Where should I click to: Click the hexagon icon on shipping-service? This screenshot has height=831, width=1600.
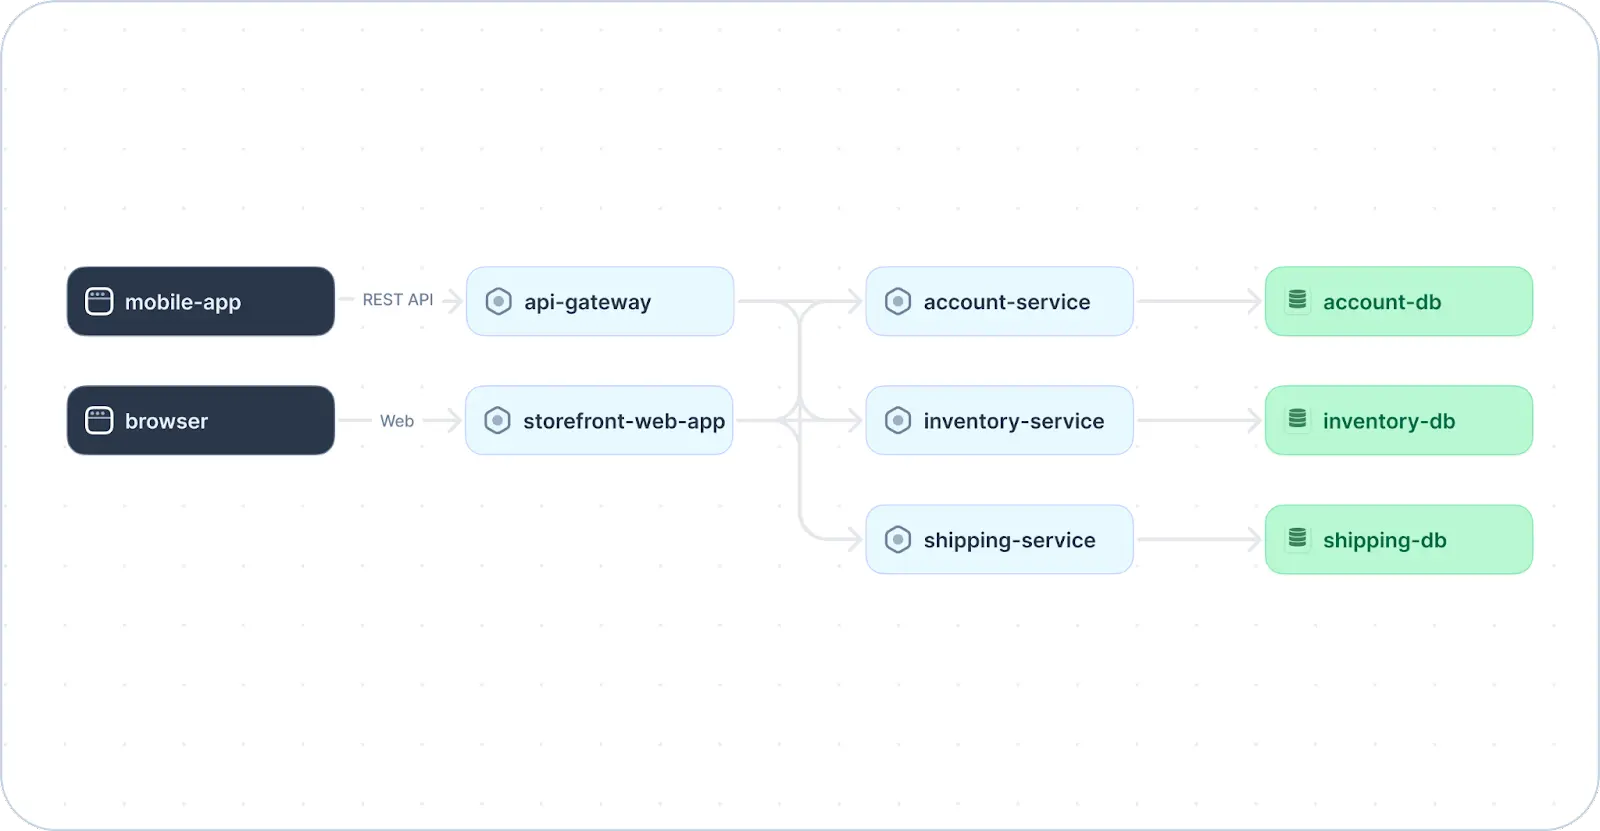point(898,540)
